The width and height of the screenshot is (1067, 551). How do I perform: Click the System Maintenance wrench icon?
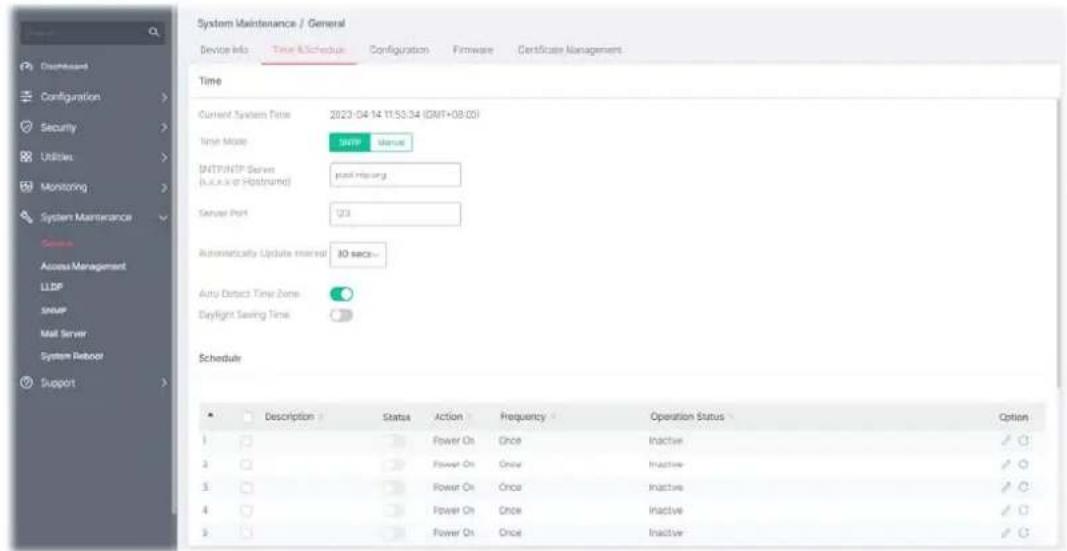pos(27,217)
